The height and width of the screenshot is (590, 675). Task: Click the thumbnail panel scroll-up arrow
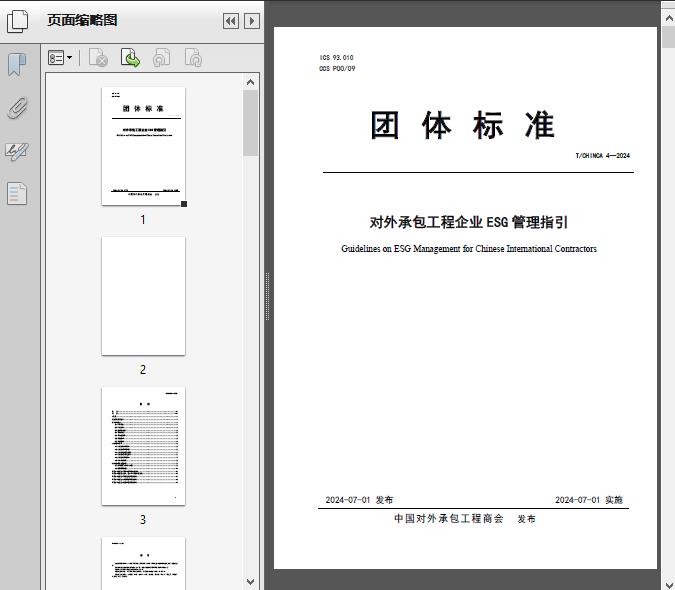tap(251, 82)
